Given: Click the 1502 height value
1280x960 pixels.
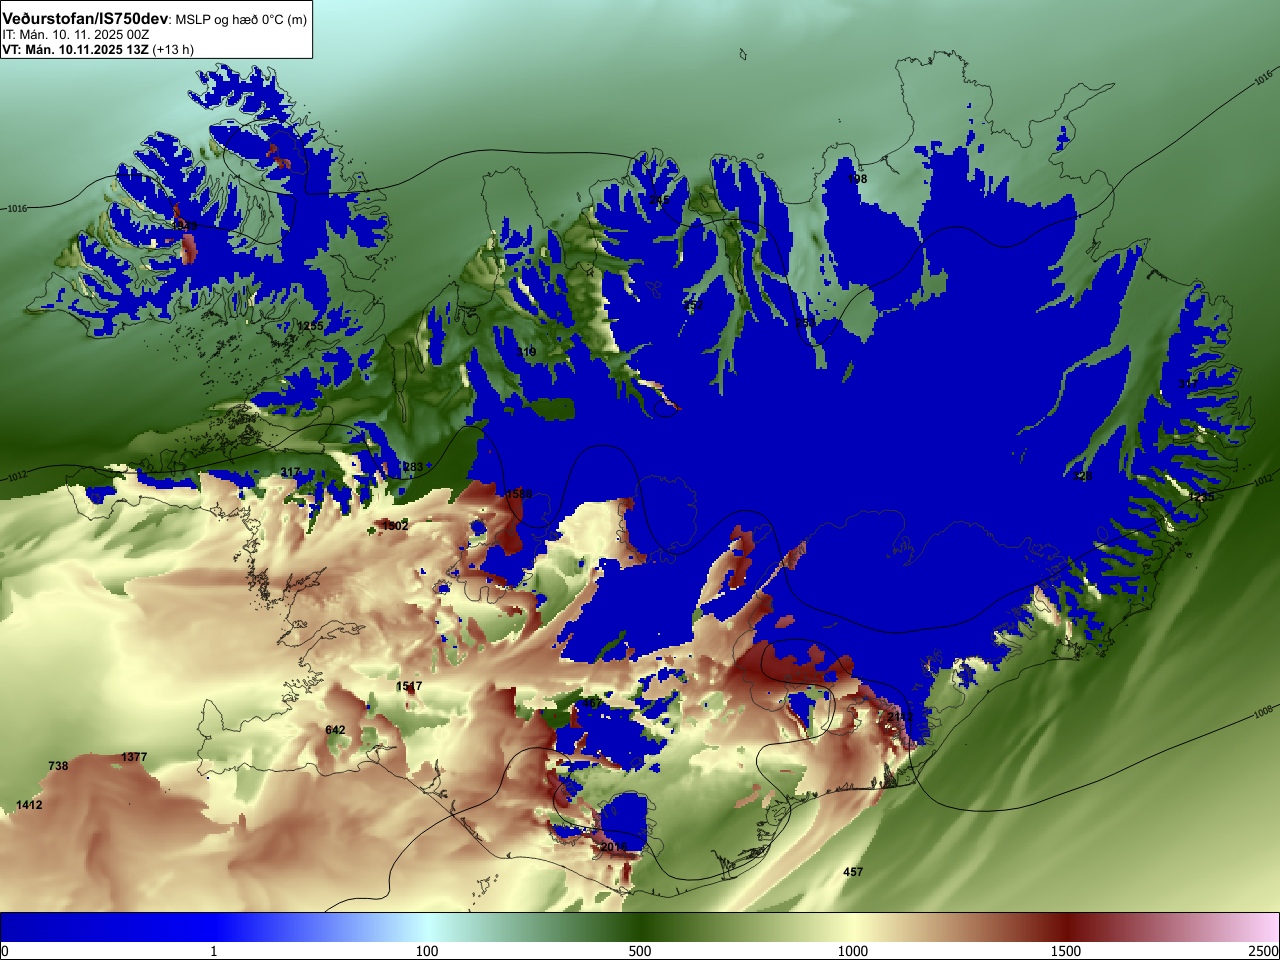Looking at the screenshot, I should coord(395,525).
